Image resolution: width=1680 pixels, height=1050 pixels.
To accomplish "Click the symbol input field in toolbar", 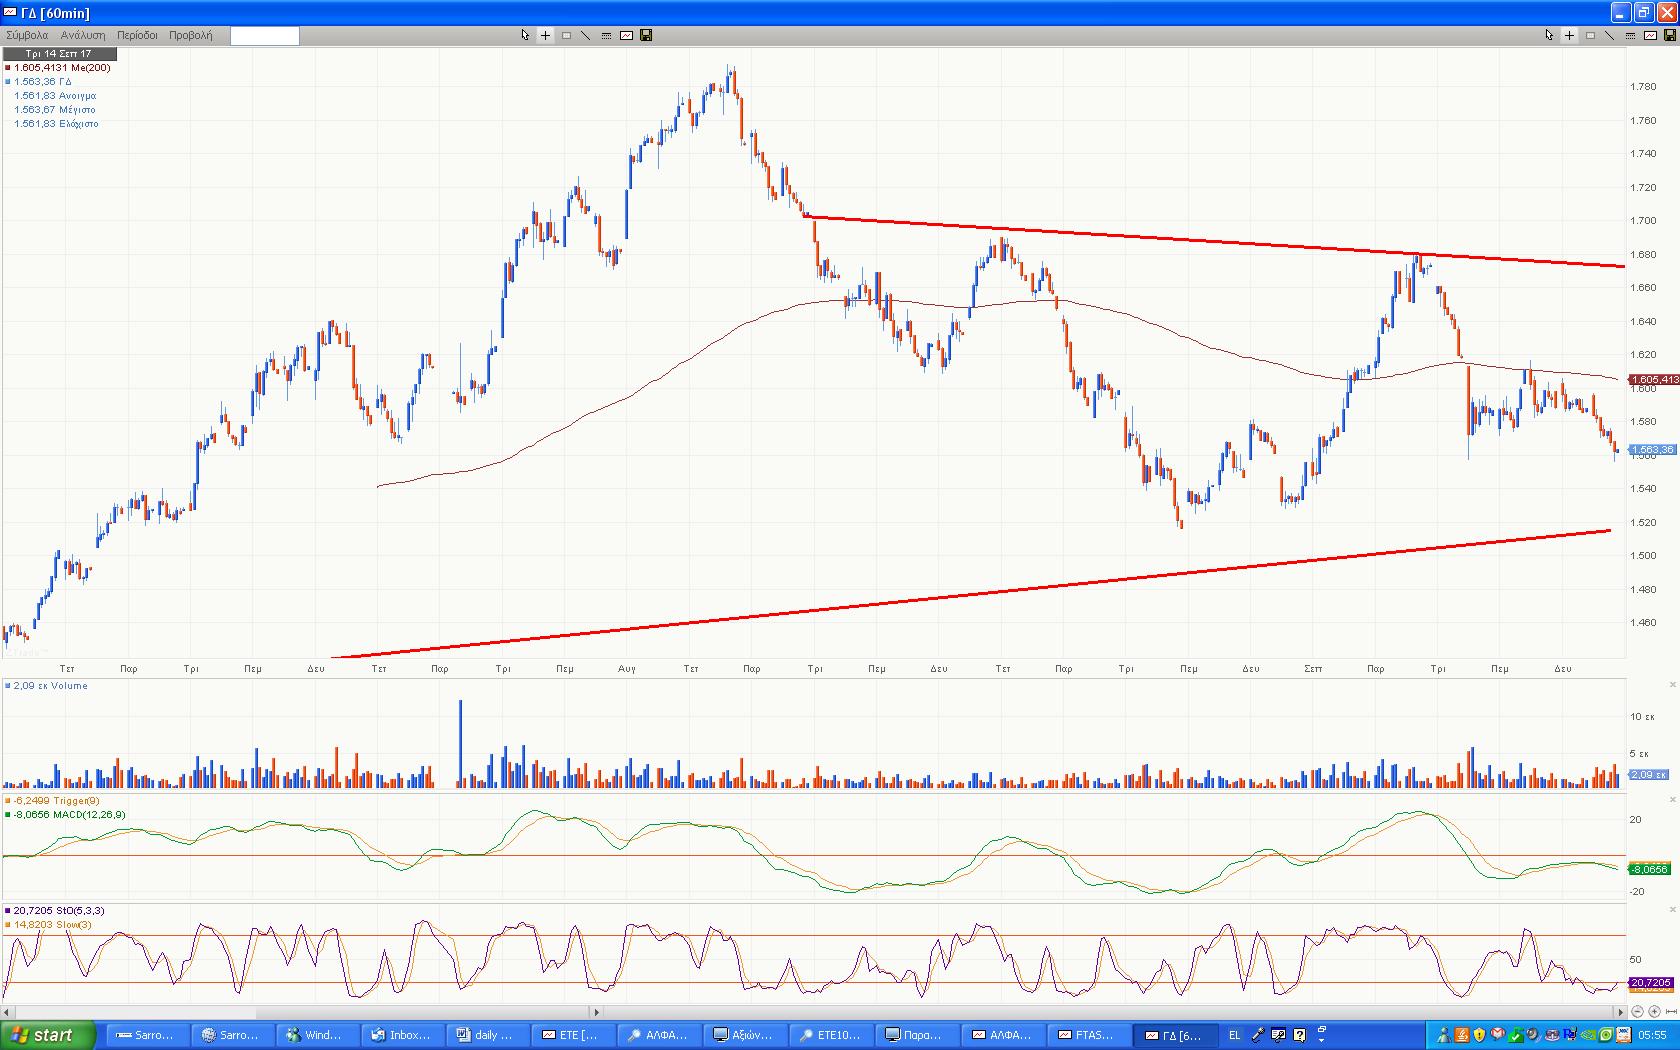I will pos(264,36).
